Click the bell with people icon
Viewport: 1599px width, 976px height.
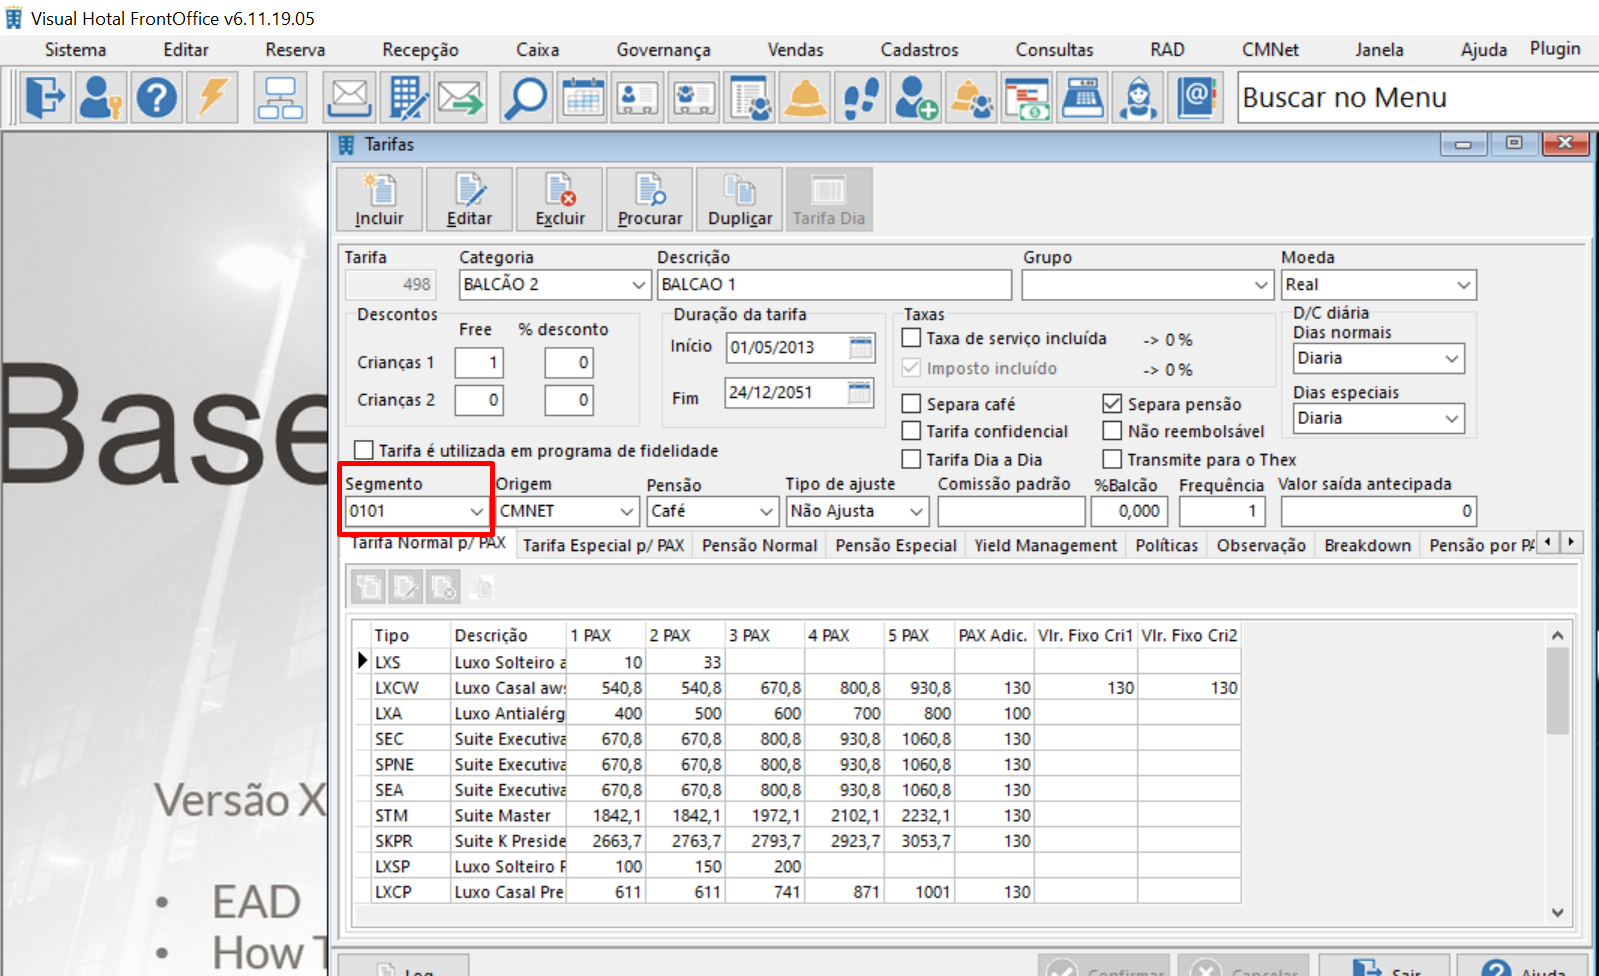click(971, 98)
